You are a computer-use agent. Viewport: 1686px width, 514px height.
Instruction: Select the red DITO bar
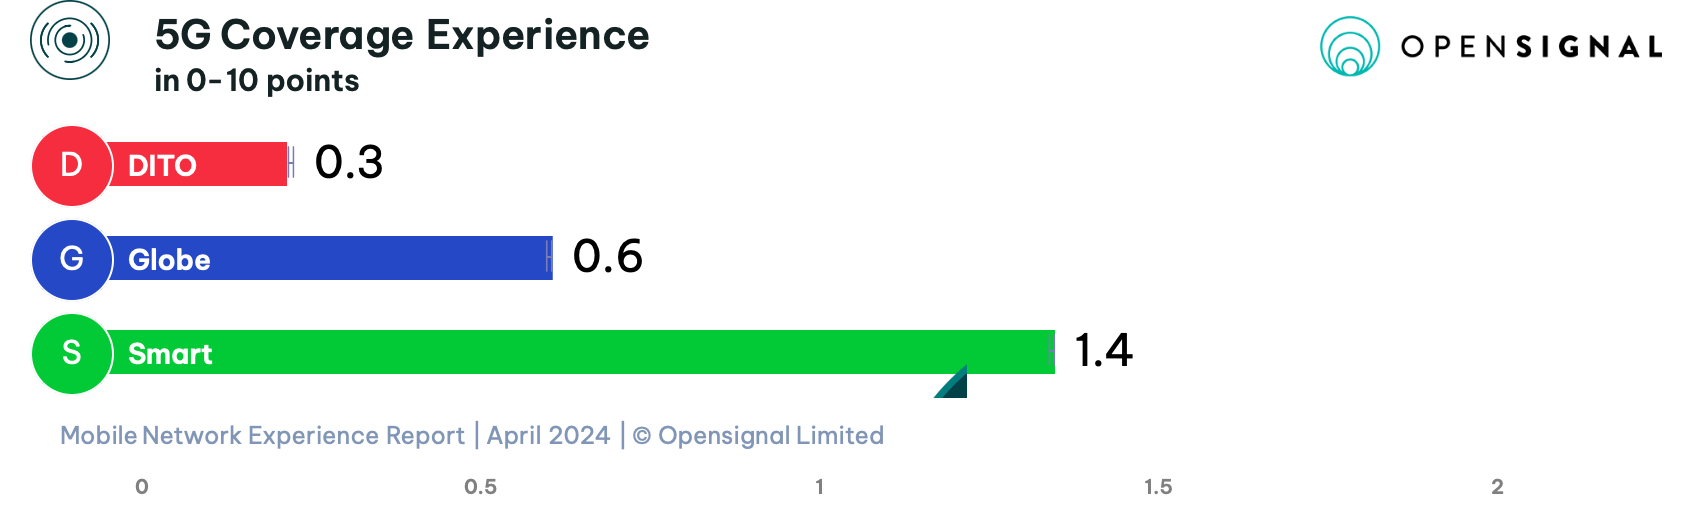[x=197, y=164]
